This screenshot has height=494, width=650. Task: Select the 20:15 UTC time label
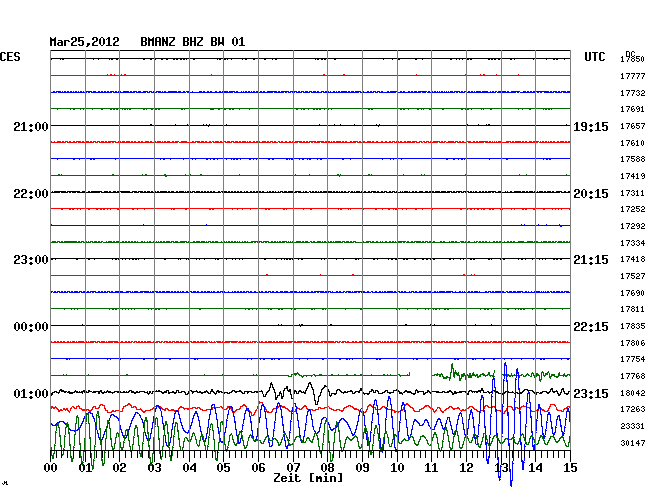click(x=591, y=194)
